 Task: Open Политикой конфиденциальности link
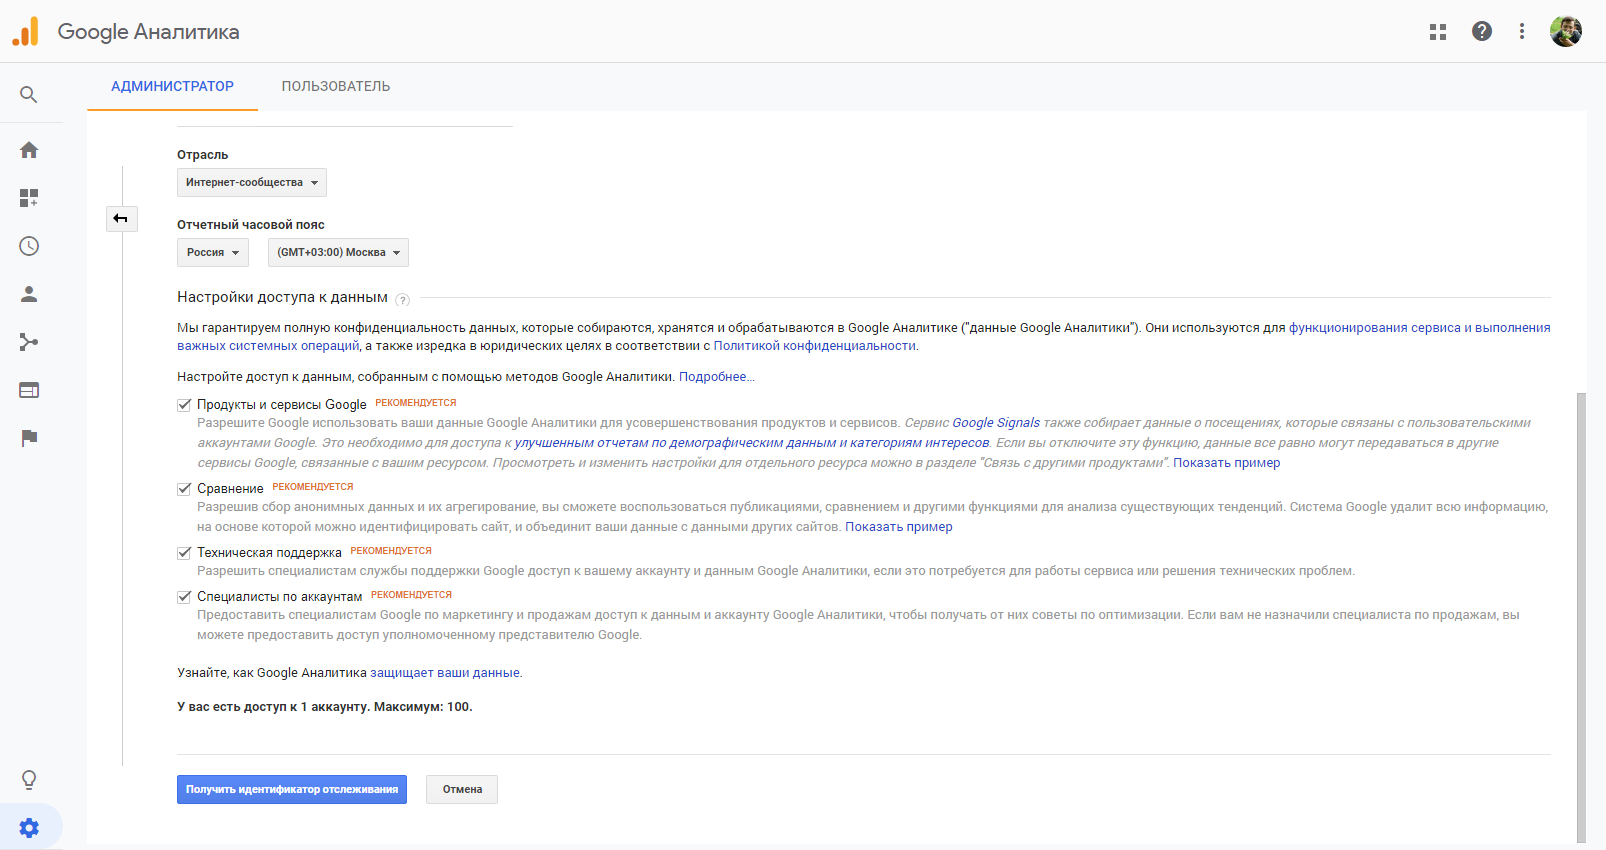[815, 346]
